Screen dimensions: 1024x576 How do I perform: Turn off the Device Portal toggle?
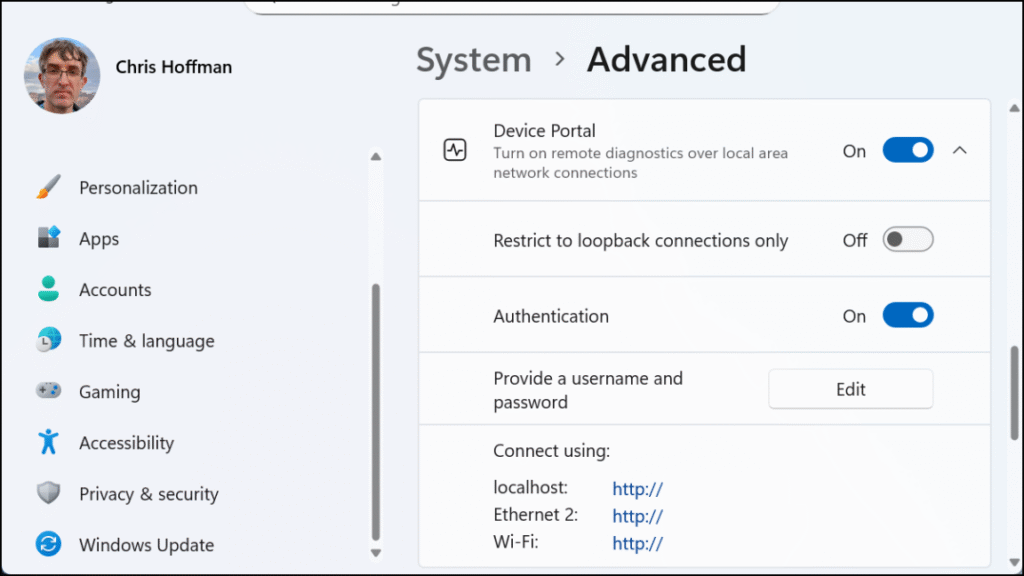click(907, 151)
